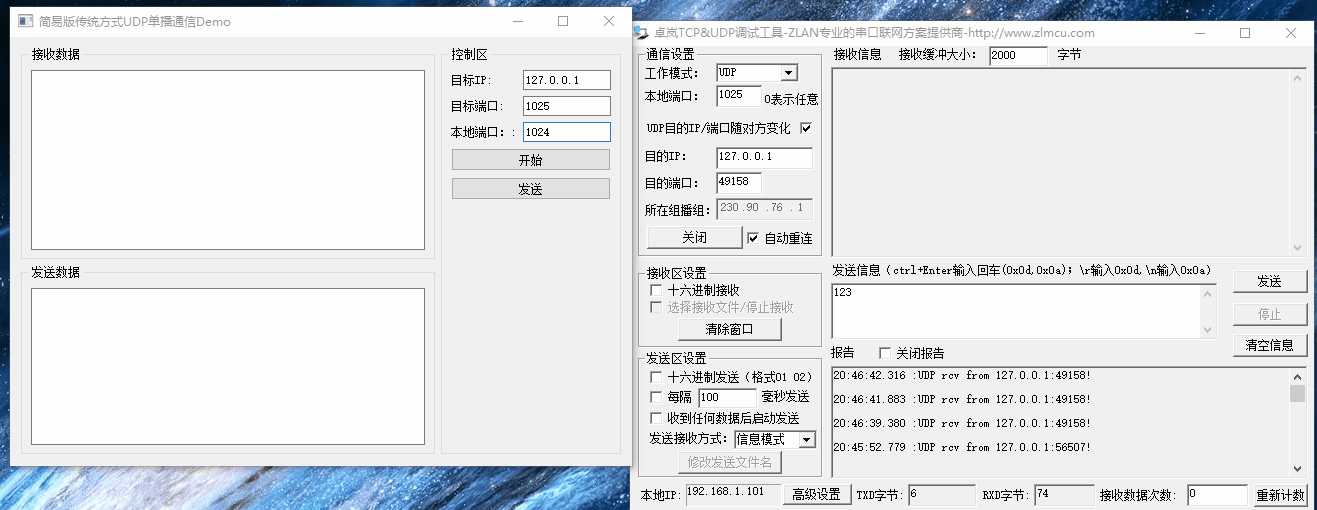Enable the 每隔 interval send checkbox
Screen dimensions: 1317x510
point(656,397)
